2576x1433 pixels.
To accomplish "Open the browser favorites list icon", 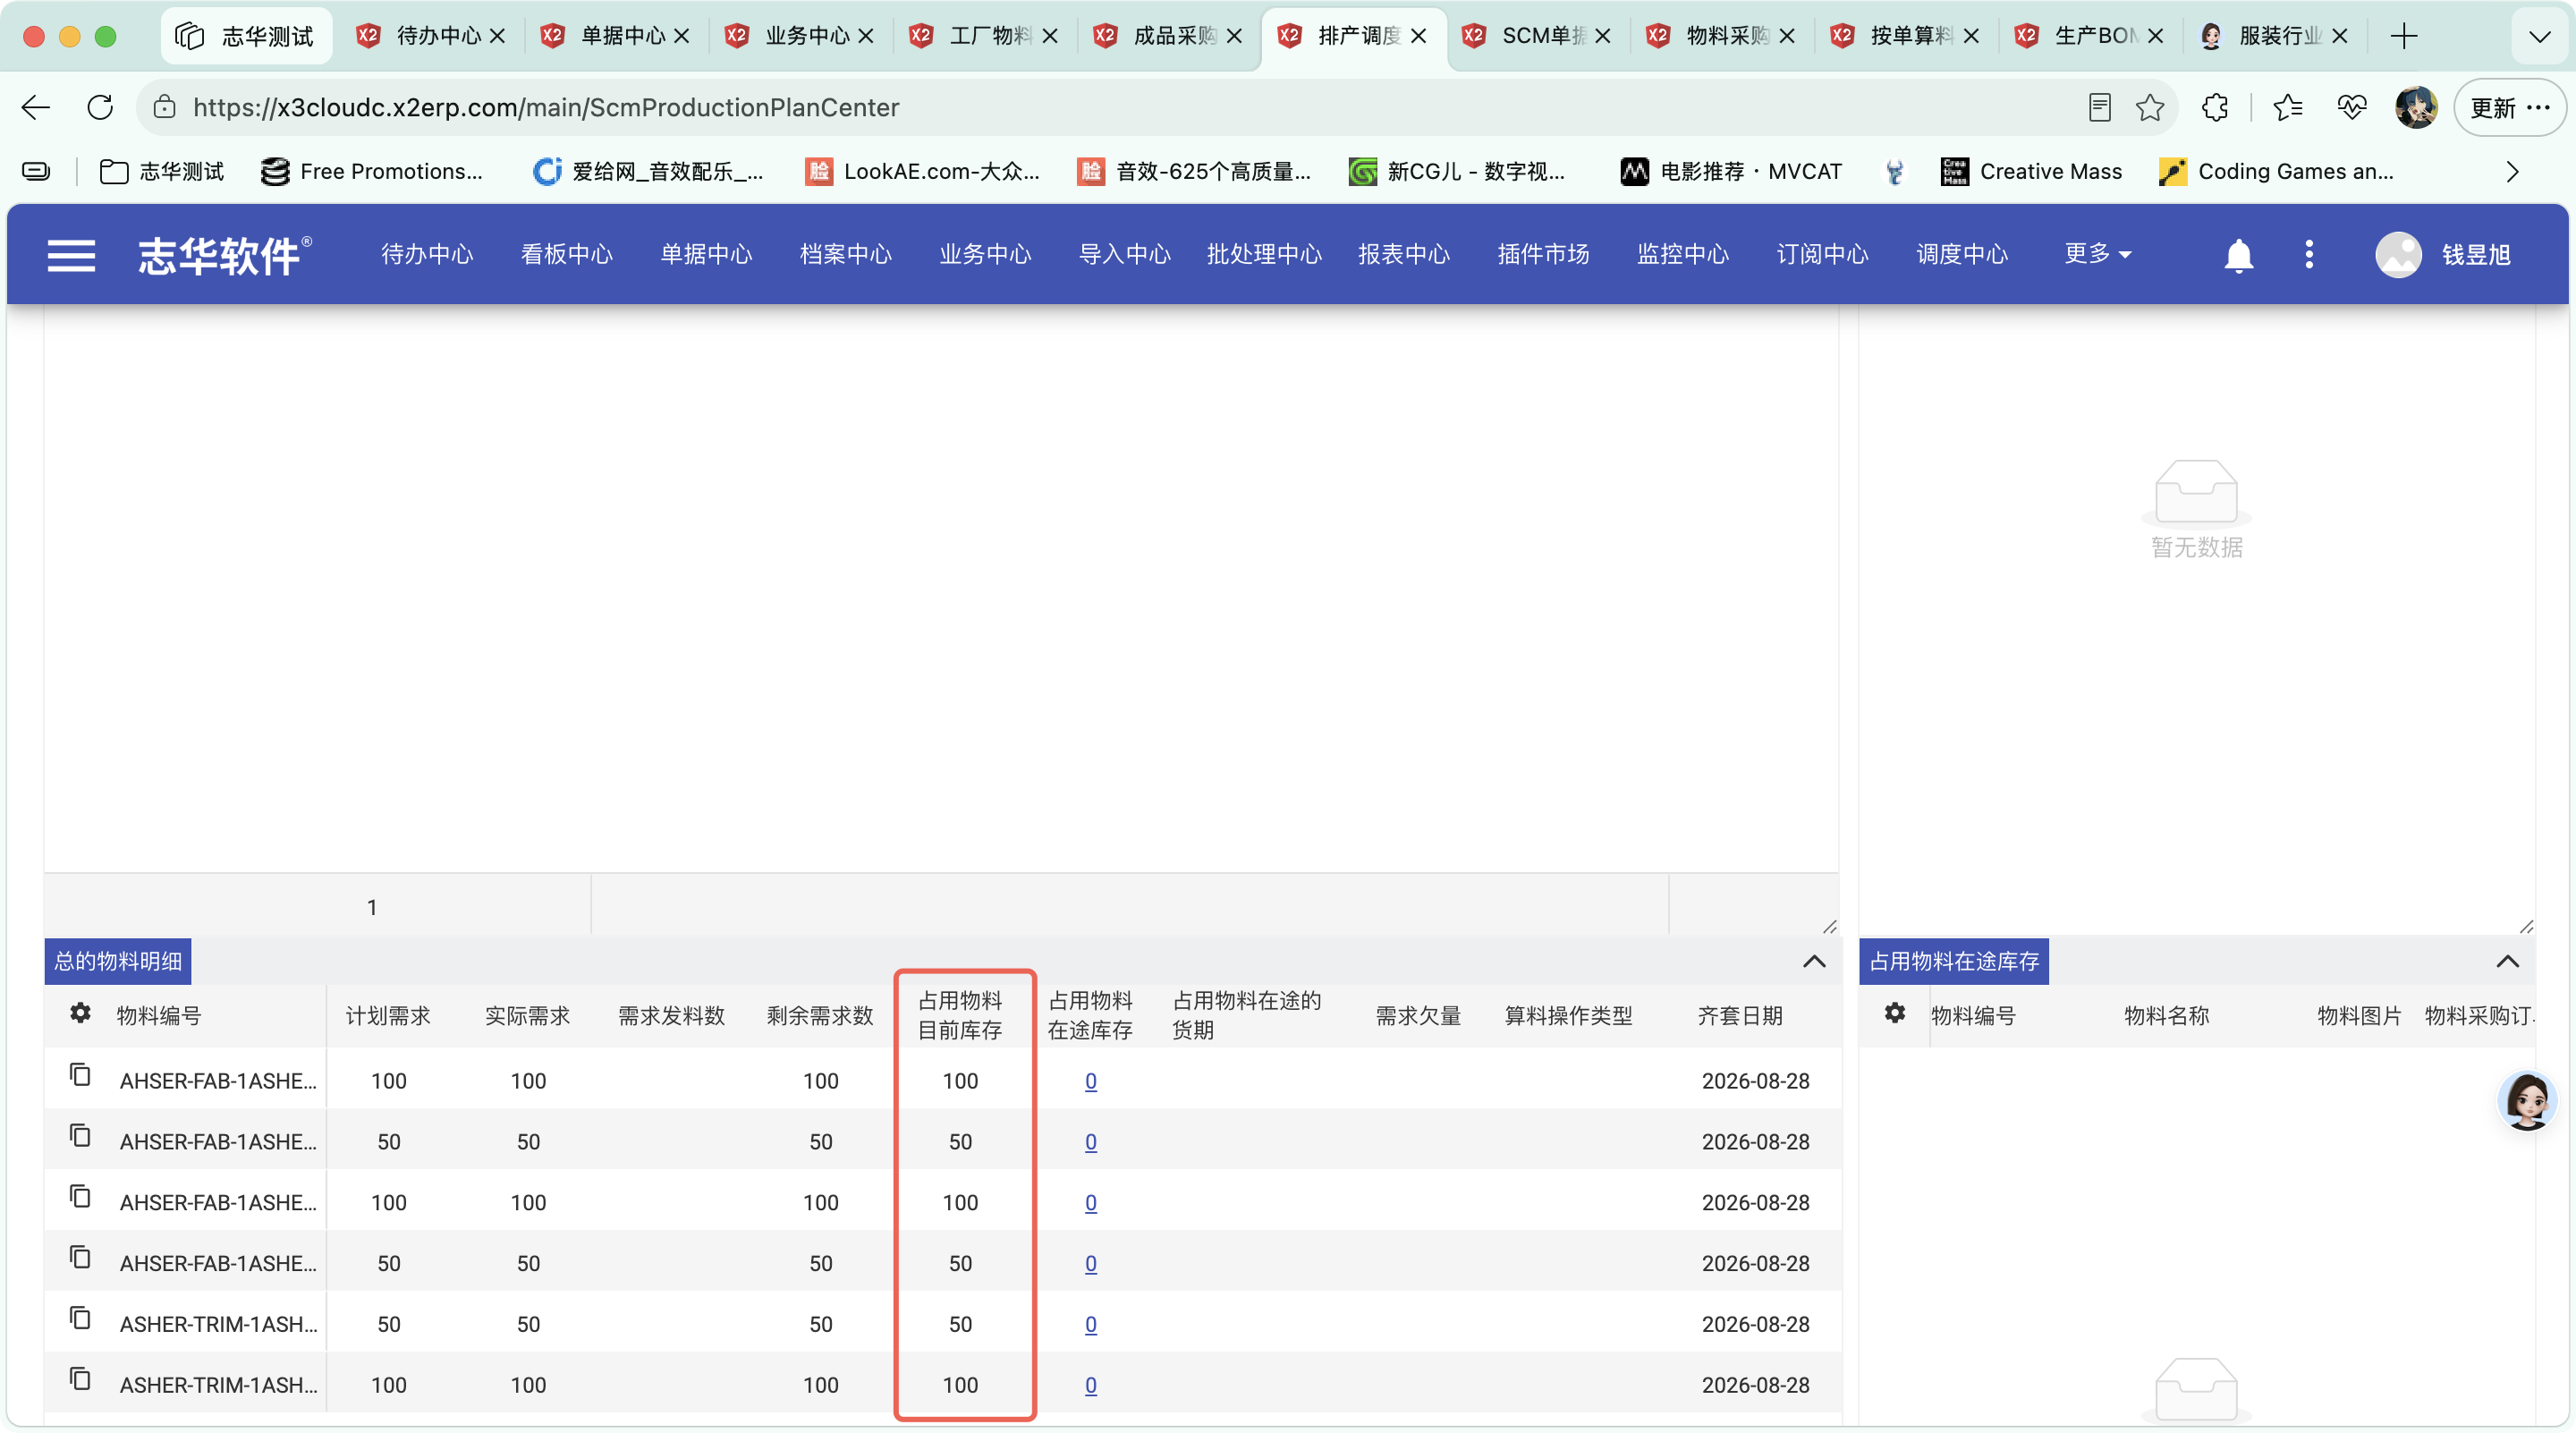I will click(2288, 107).
